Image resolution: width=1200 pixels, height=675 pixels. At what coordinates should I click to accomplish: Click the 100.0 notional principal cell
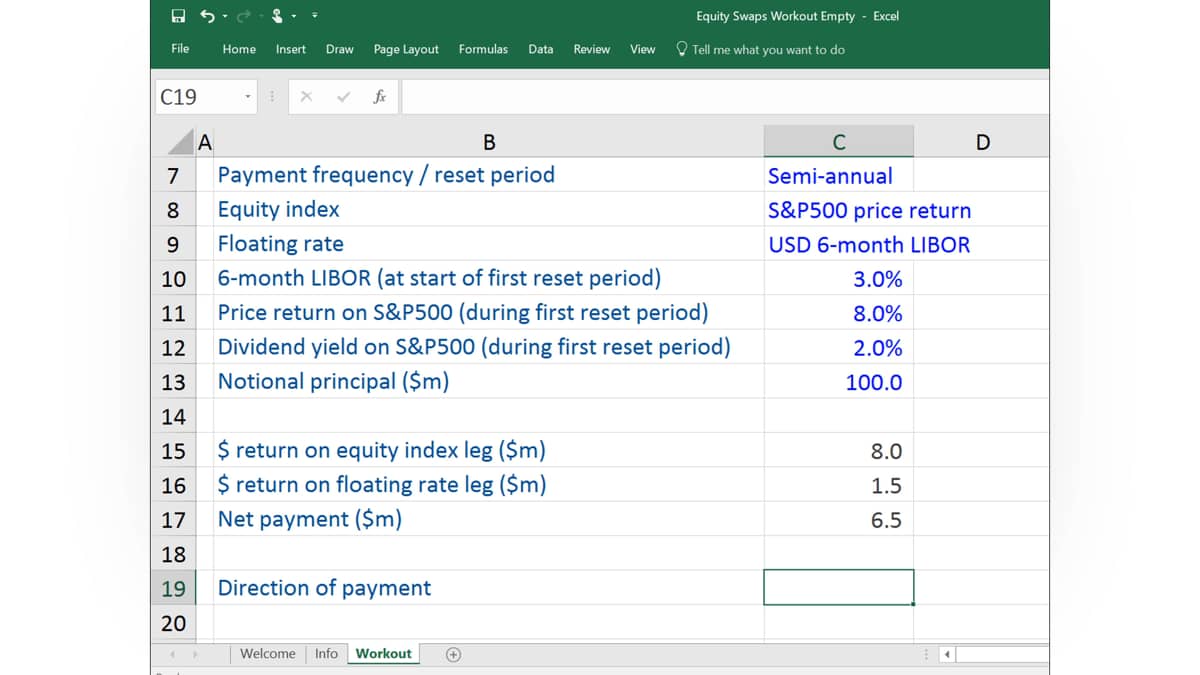pos(838,382)
